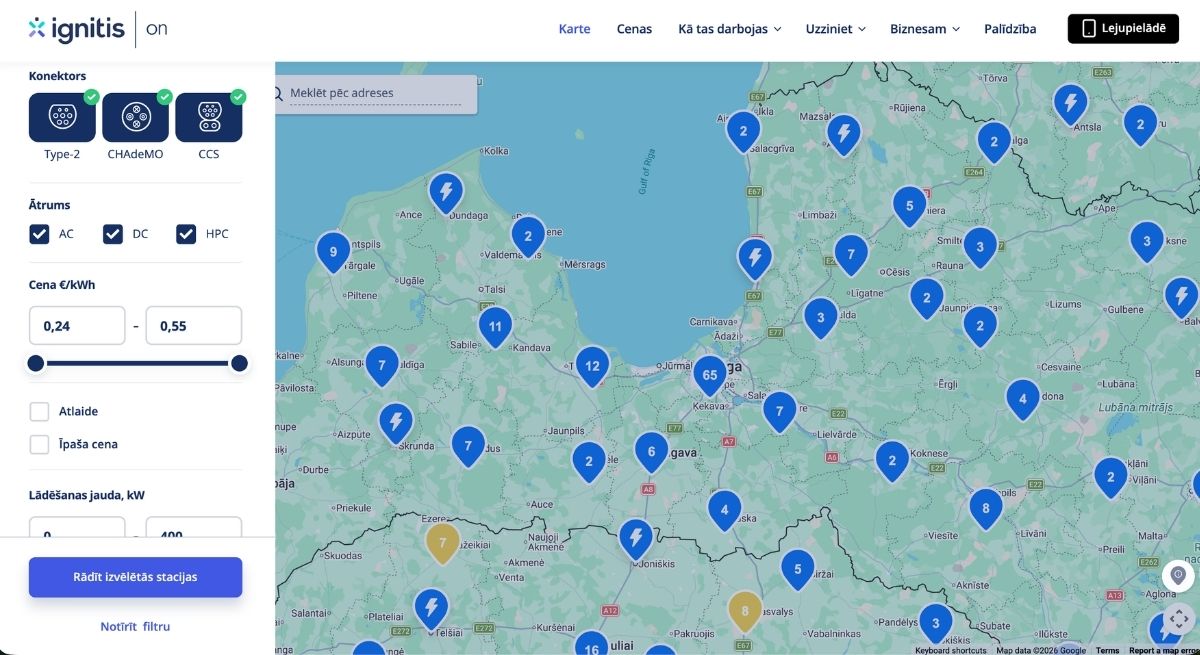Image resolution: width=1200 pixels, height=655 pixels.
Task: Open the cluster marker showing 11 stations
Action: [x=495, y=329]
